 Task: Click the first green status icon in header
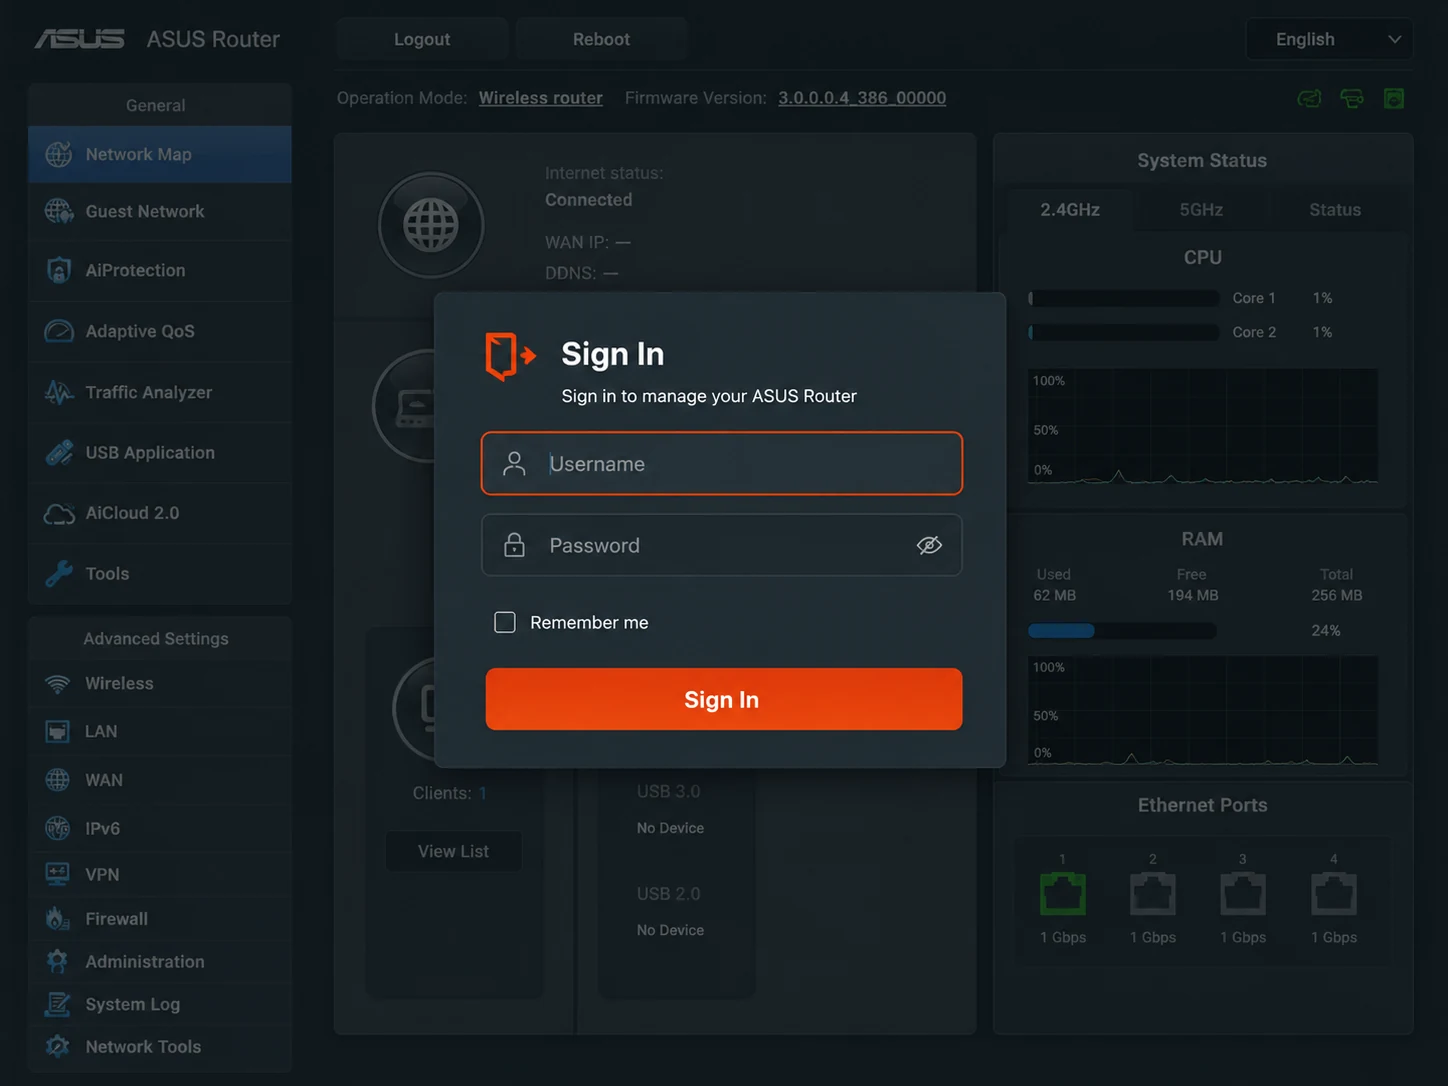tap(1309, 98)
